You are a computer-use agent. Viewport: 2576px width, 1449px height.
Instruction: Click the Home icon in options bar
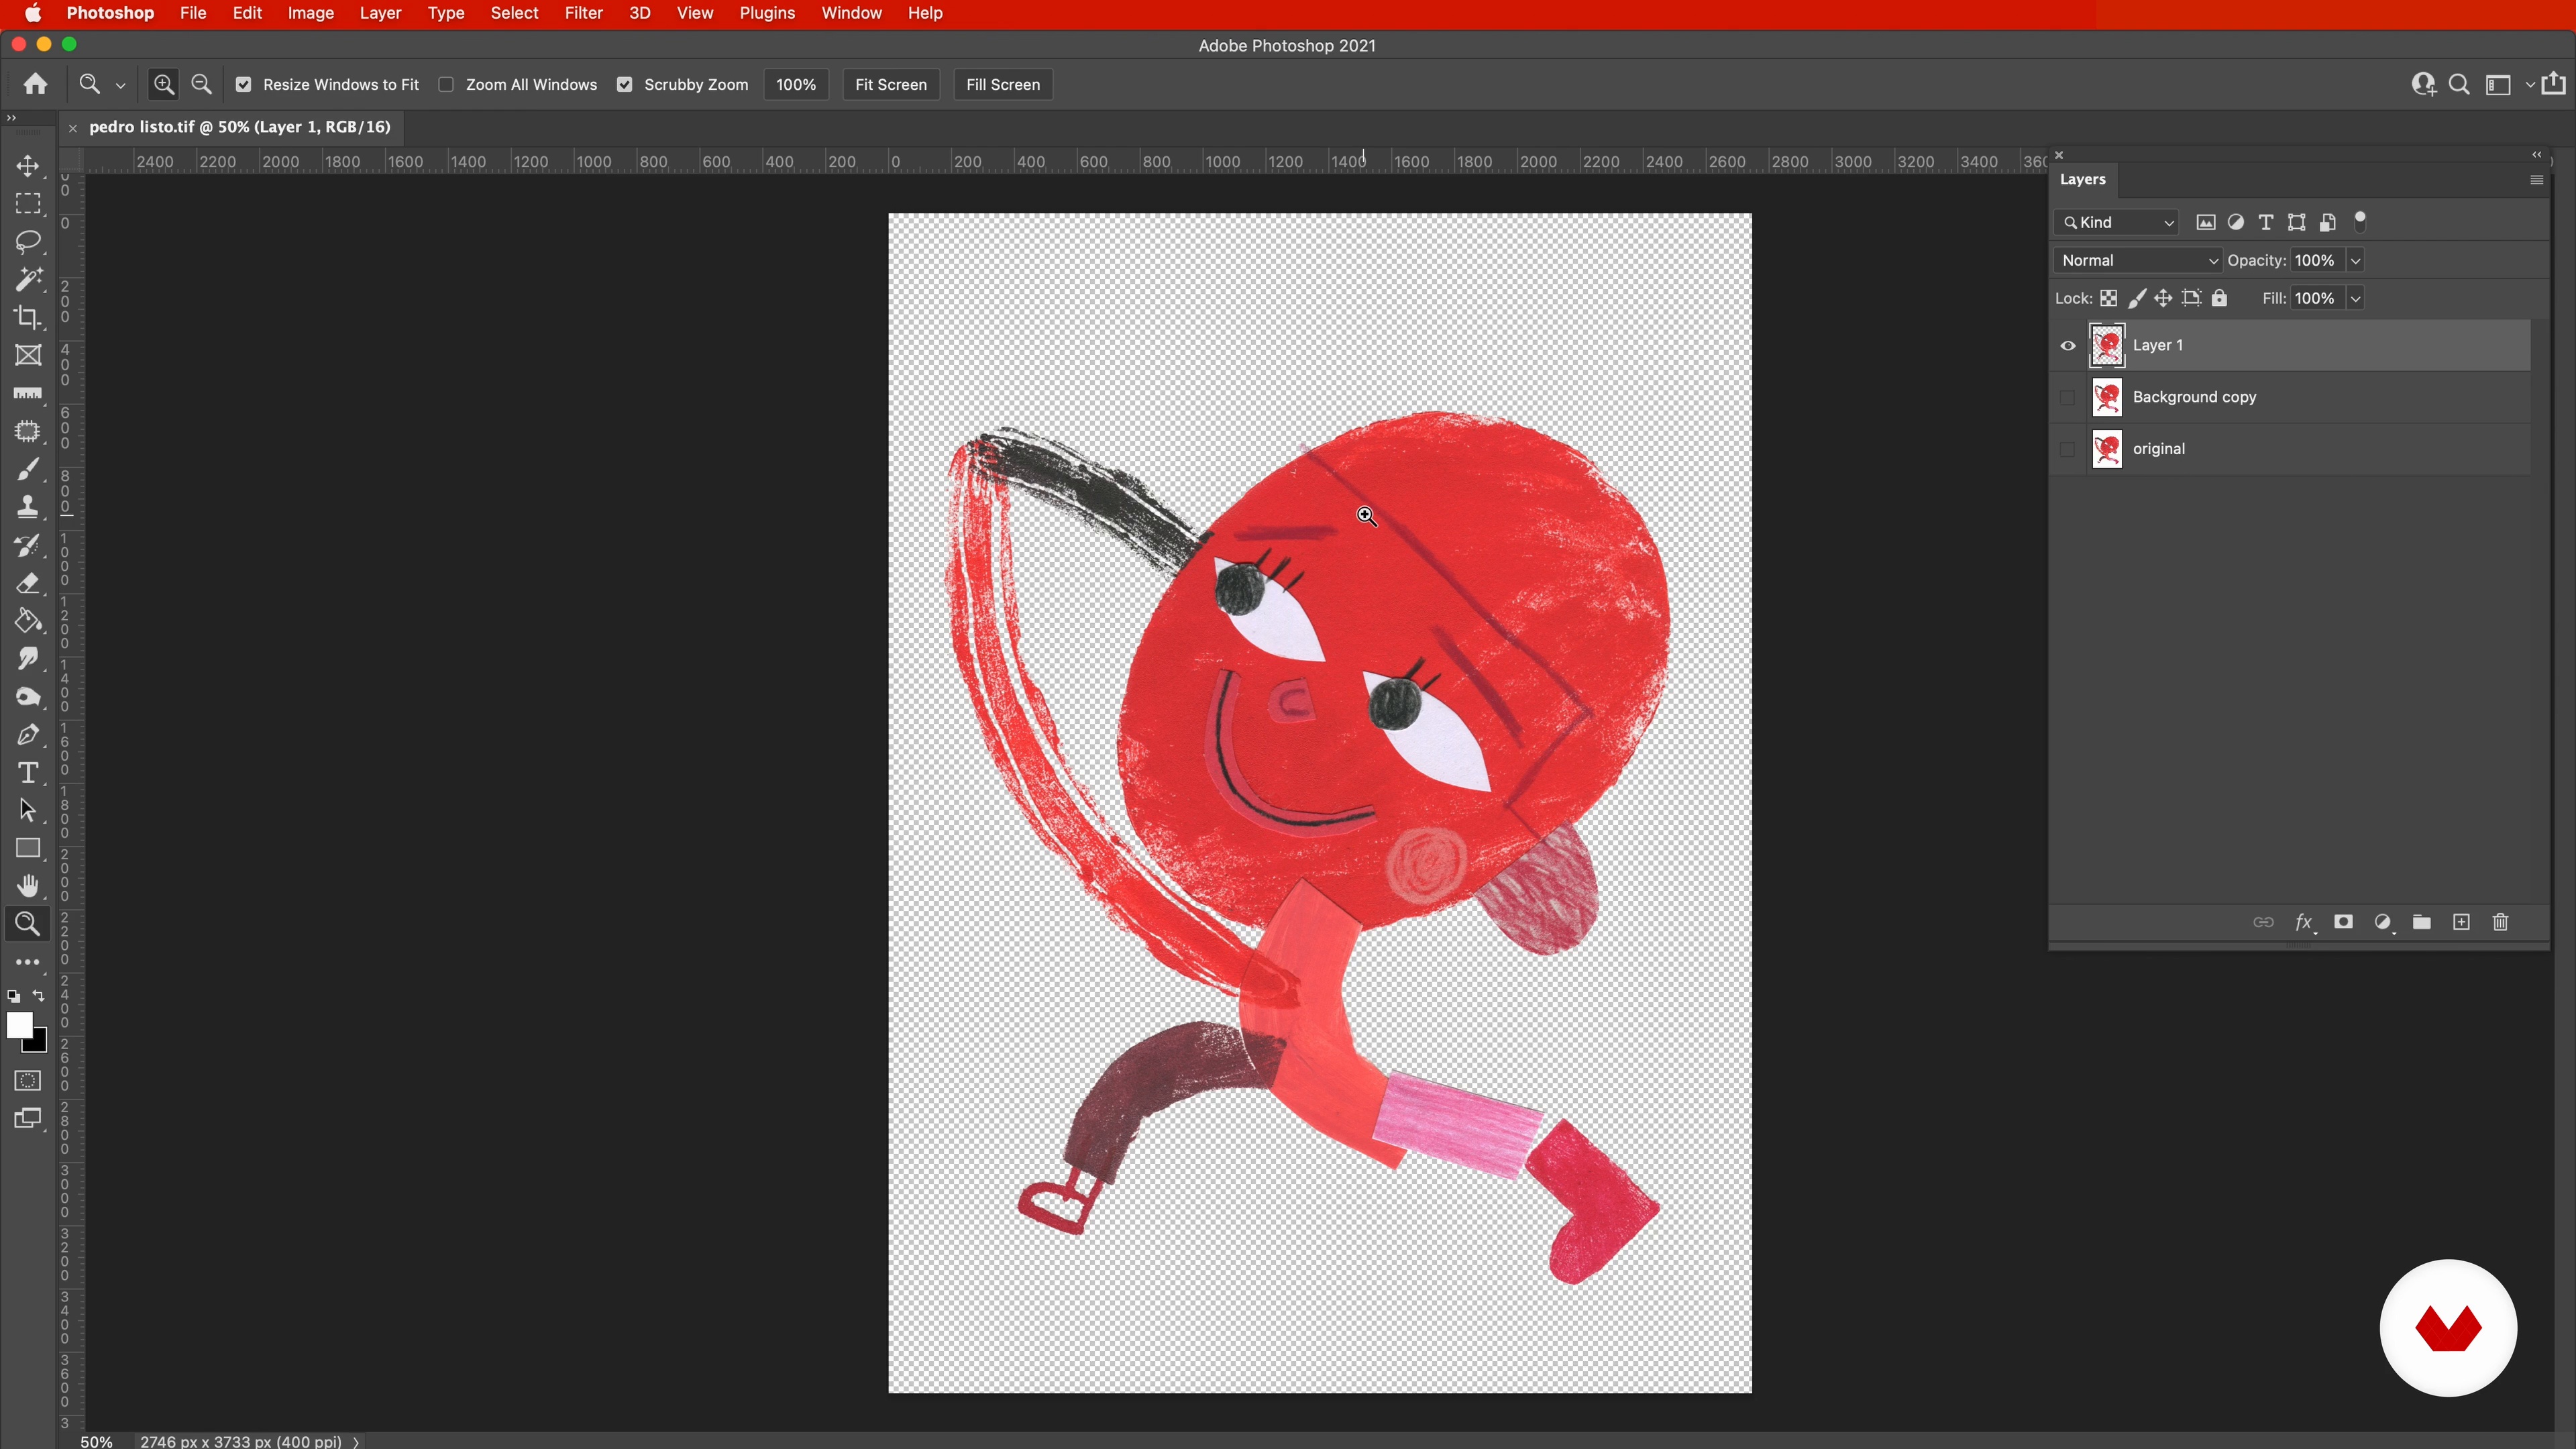tap(36, 84)
